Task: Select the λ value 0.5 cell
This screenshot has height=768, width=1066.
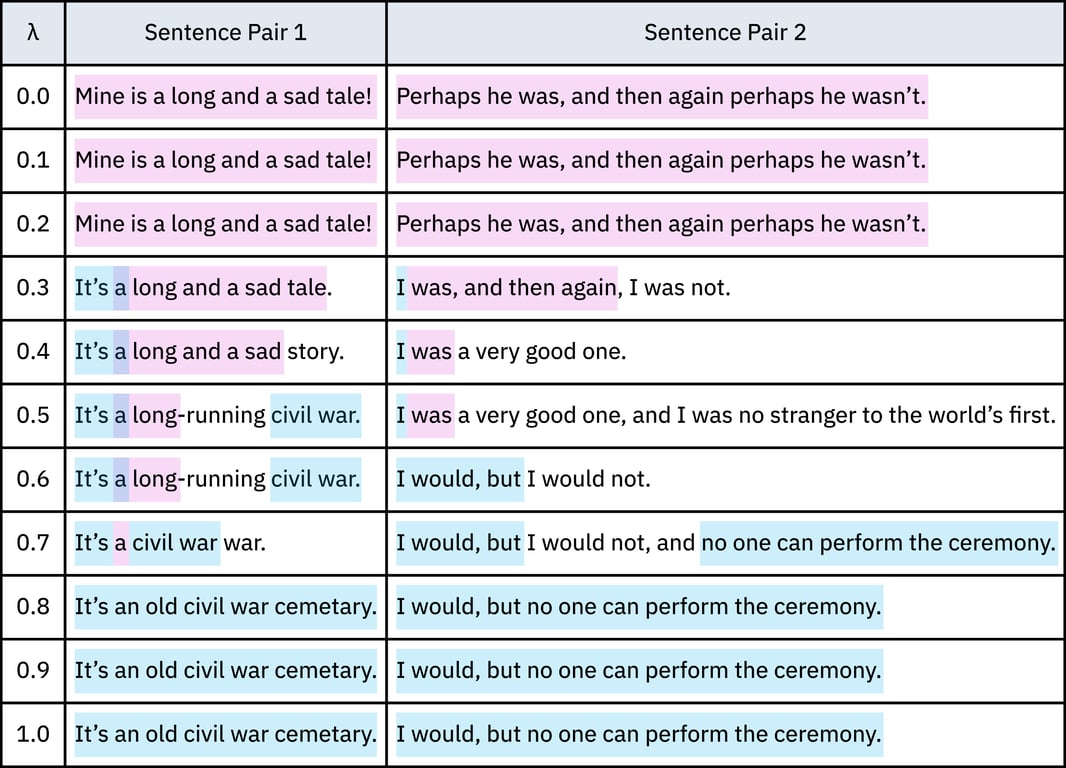Action: 33,415
